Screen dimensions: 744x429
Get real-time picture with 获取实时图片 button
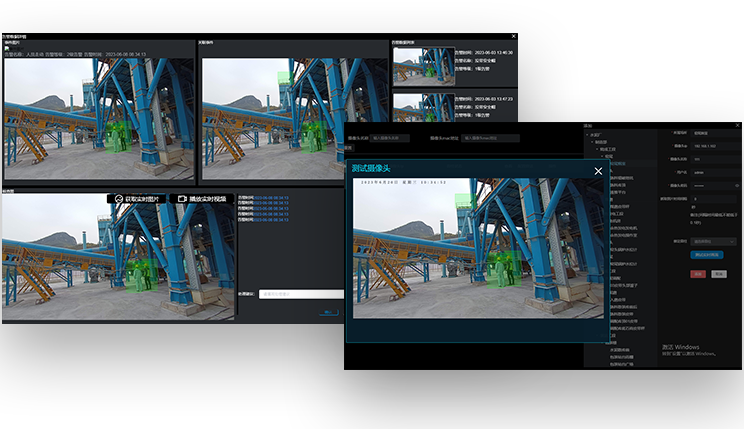click(x=137, y=199)
